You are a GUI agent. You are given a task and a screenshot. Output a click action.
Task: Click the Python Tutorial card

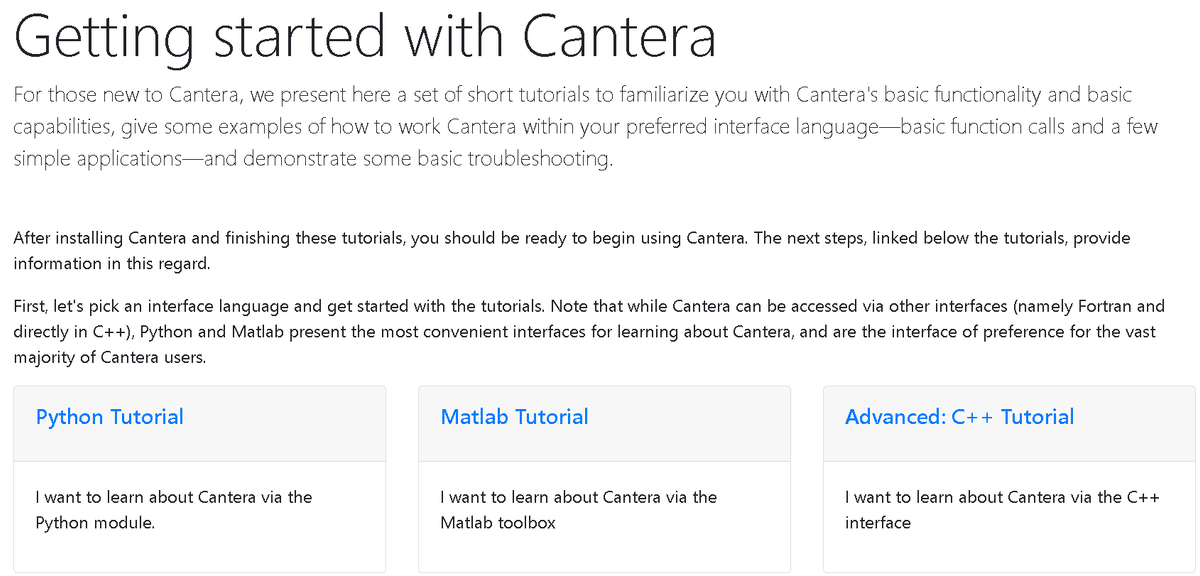[x=200, y=480]
